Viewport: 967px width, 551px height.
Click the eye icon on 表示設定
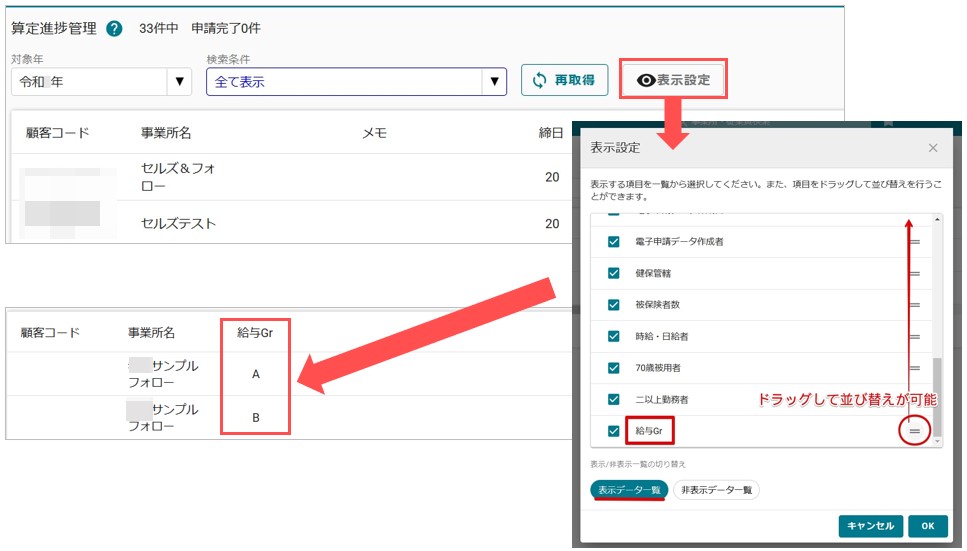pyautogui.click(x=646, y=81)
